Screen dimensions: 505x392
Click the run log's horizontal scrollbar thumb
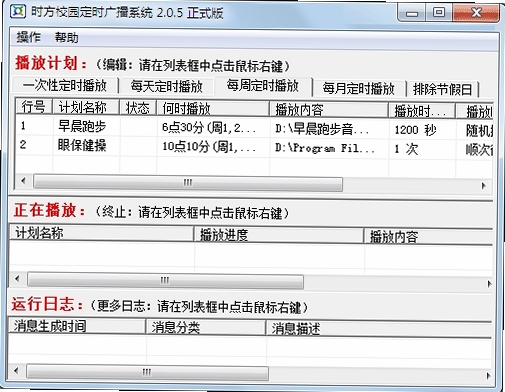147,372
